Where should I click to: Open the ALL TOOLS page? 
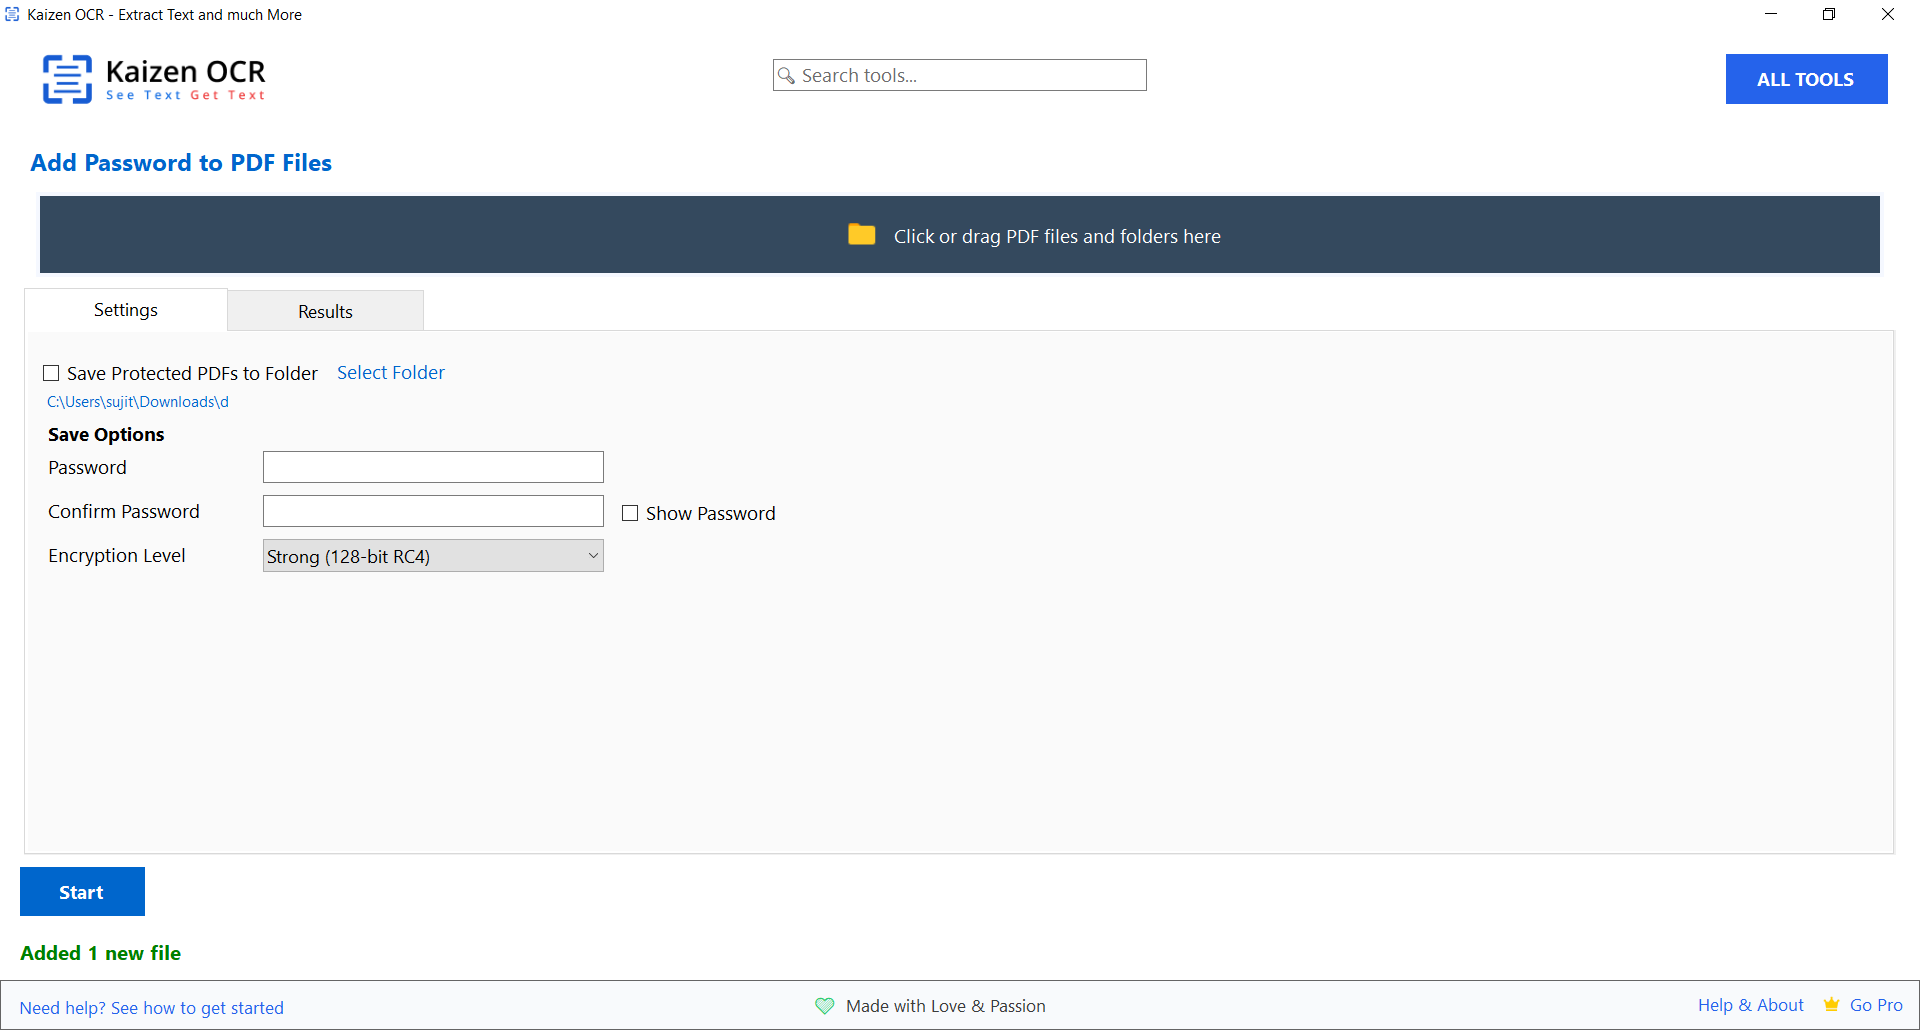click(x=1805, y=79)
